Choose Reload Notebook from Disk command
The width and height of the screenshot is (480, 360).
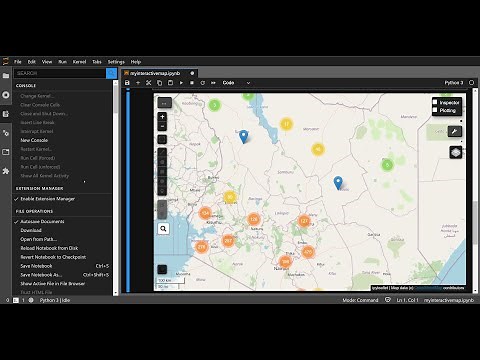[49, 248]
